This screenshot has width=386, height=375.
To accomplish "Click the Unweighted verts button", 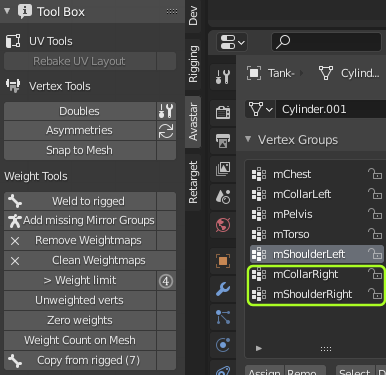I will 80,301.
